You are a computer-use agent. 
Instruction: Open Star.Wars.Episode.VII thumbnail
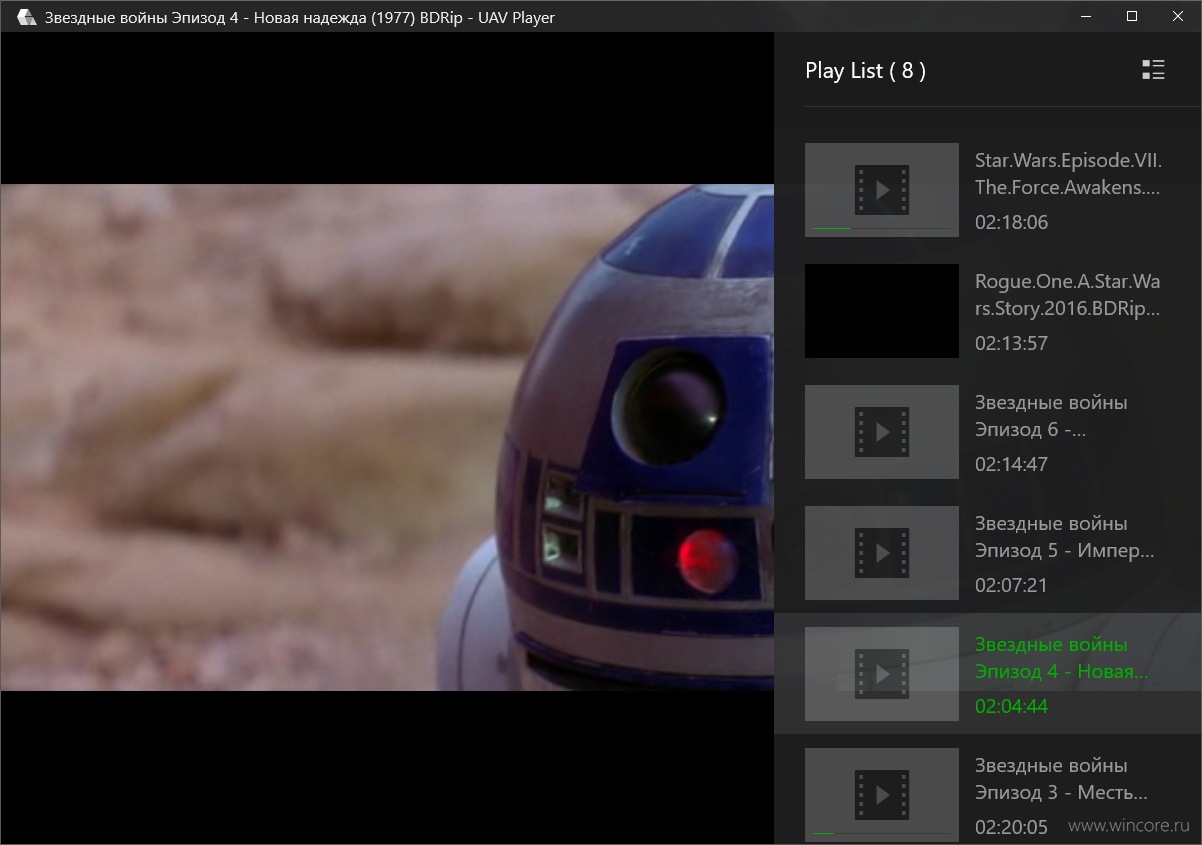(881, 190)
